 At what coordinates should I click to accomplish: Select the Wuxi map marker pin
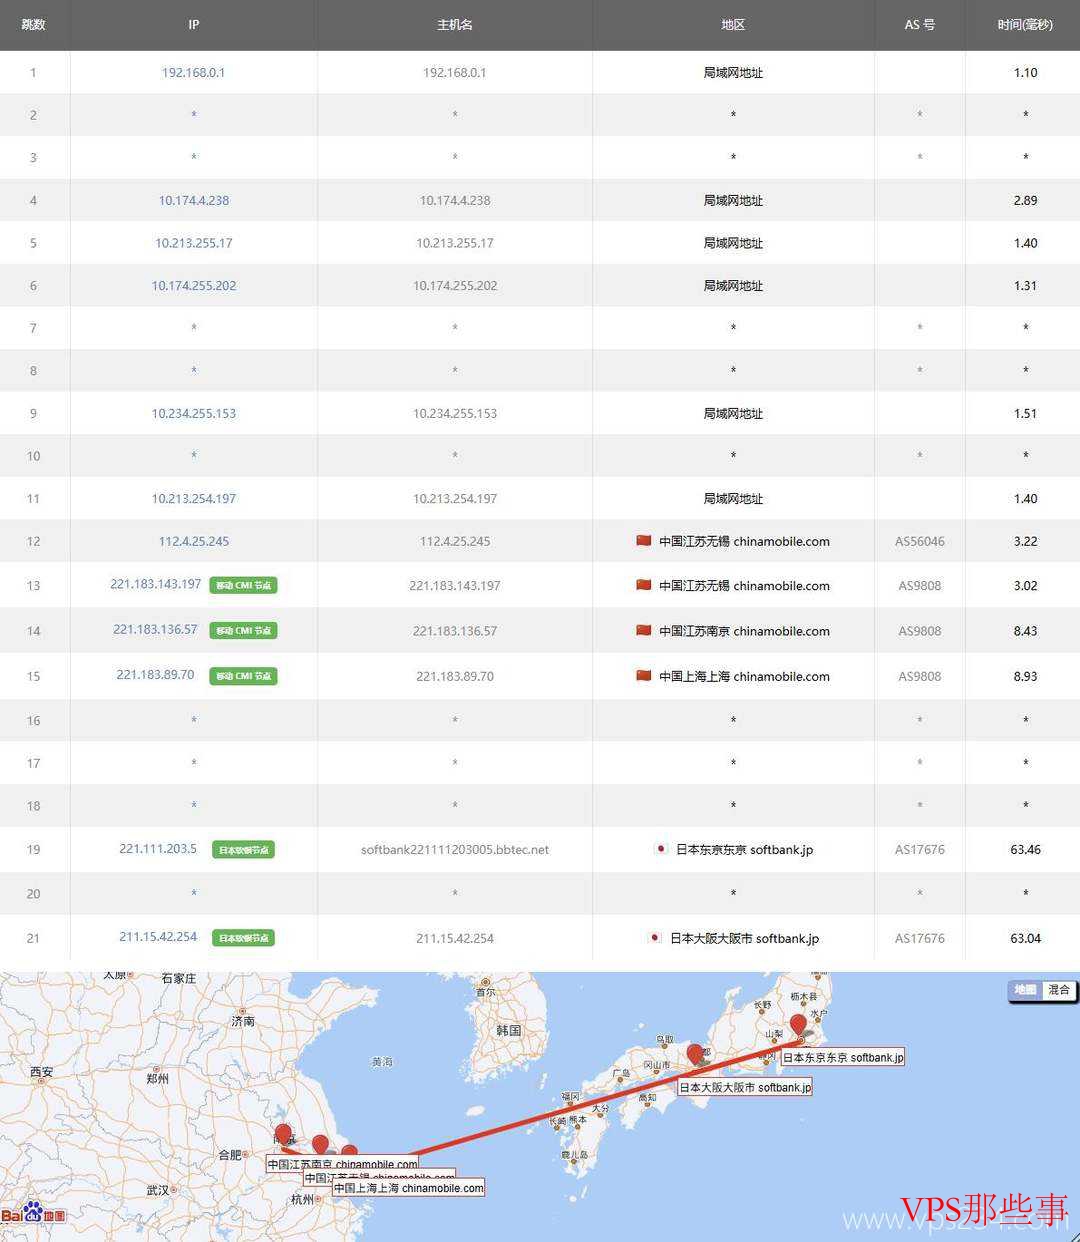pyautogui.click(x=320, y=1146)
